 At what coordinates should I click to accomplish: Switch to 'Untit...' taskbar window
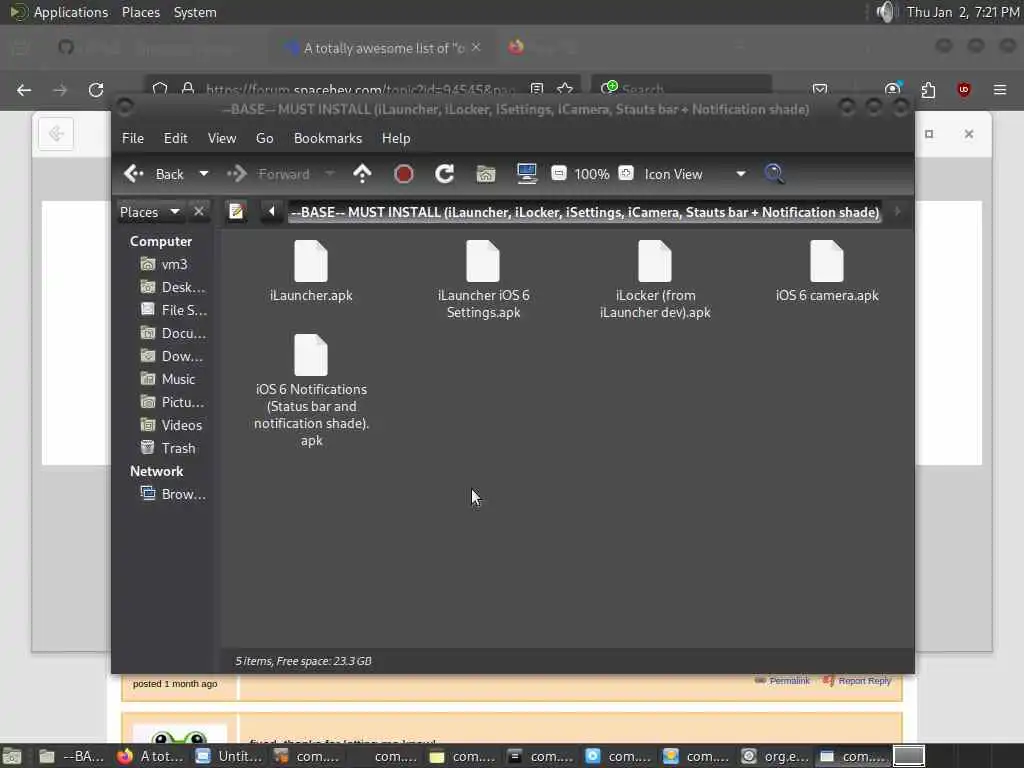pyautogui.click(x=229, y=756)
